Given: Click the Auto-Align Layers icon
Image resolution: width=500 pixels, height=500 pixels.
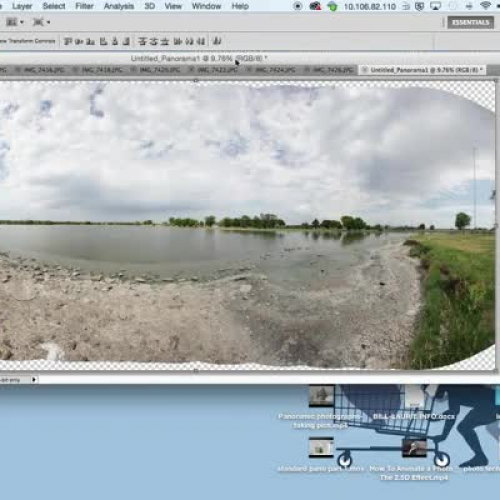Looking at the screenshot, I should (x=217, y=41).
